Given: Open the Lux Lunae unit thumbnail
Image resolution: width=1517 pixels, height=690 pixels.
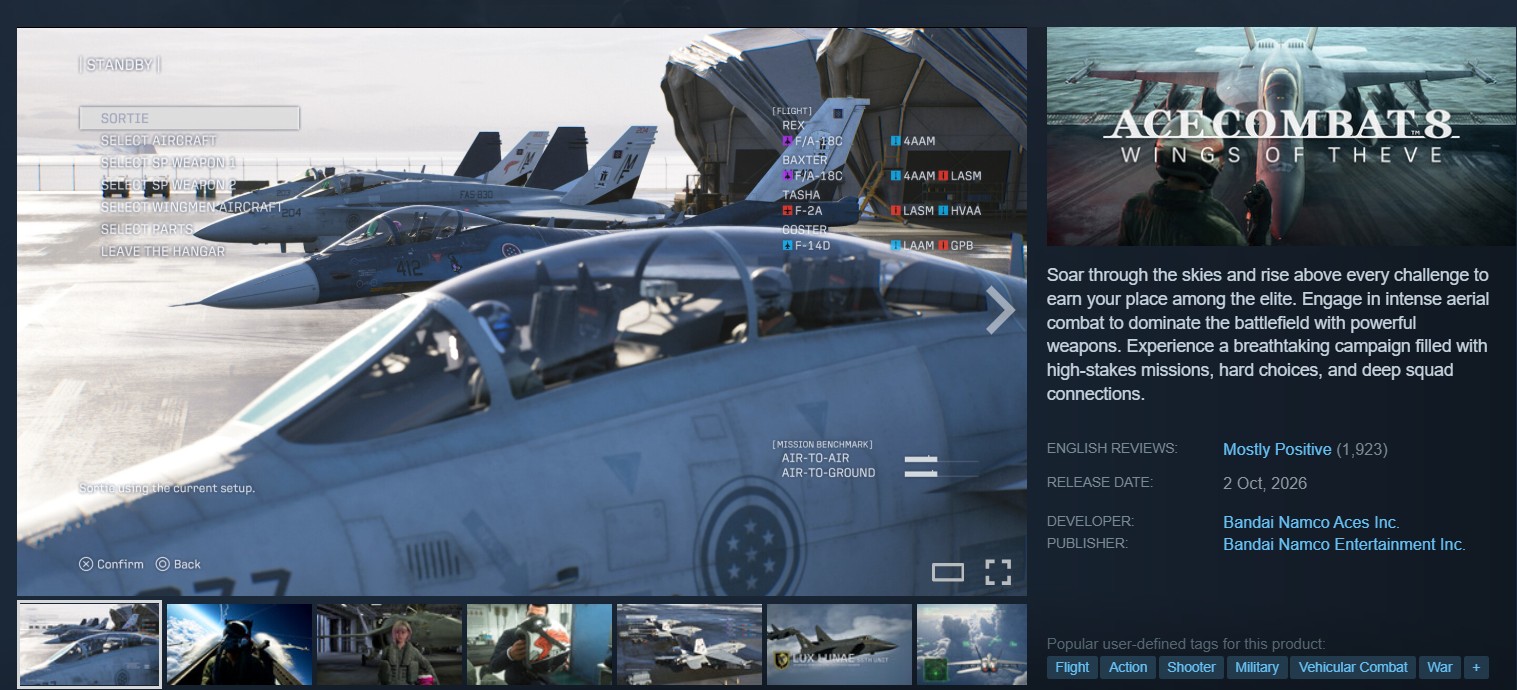Looking at the screenshot, I should [839, 644].
